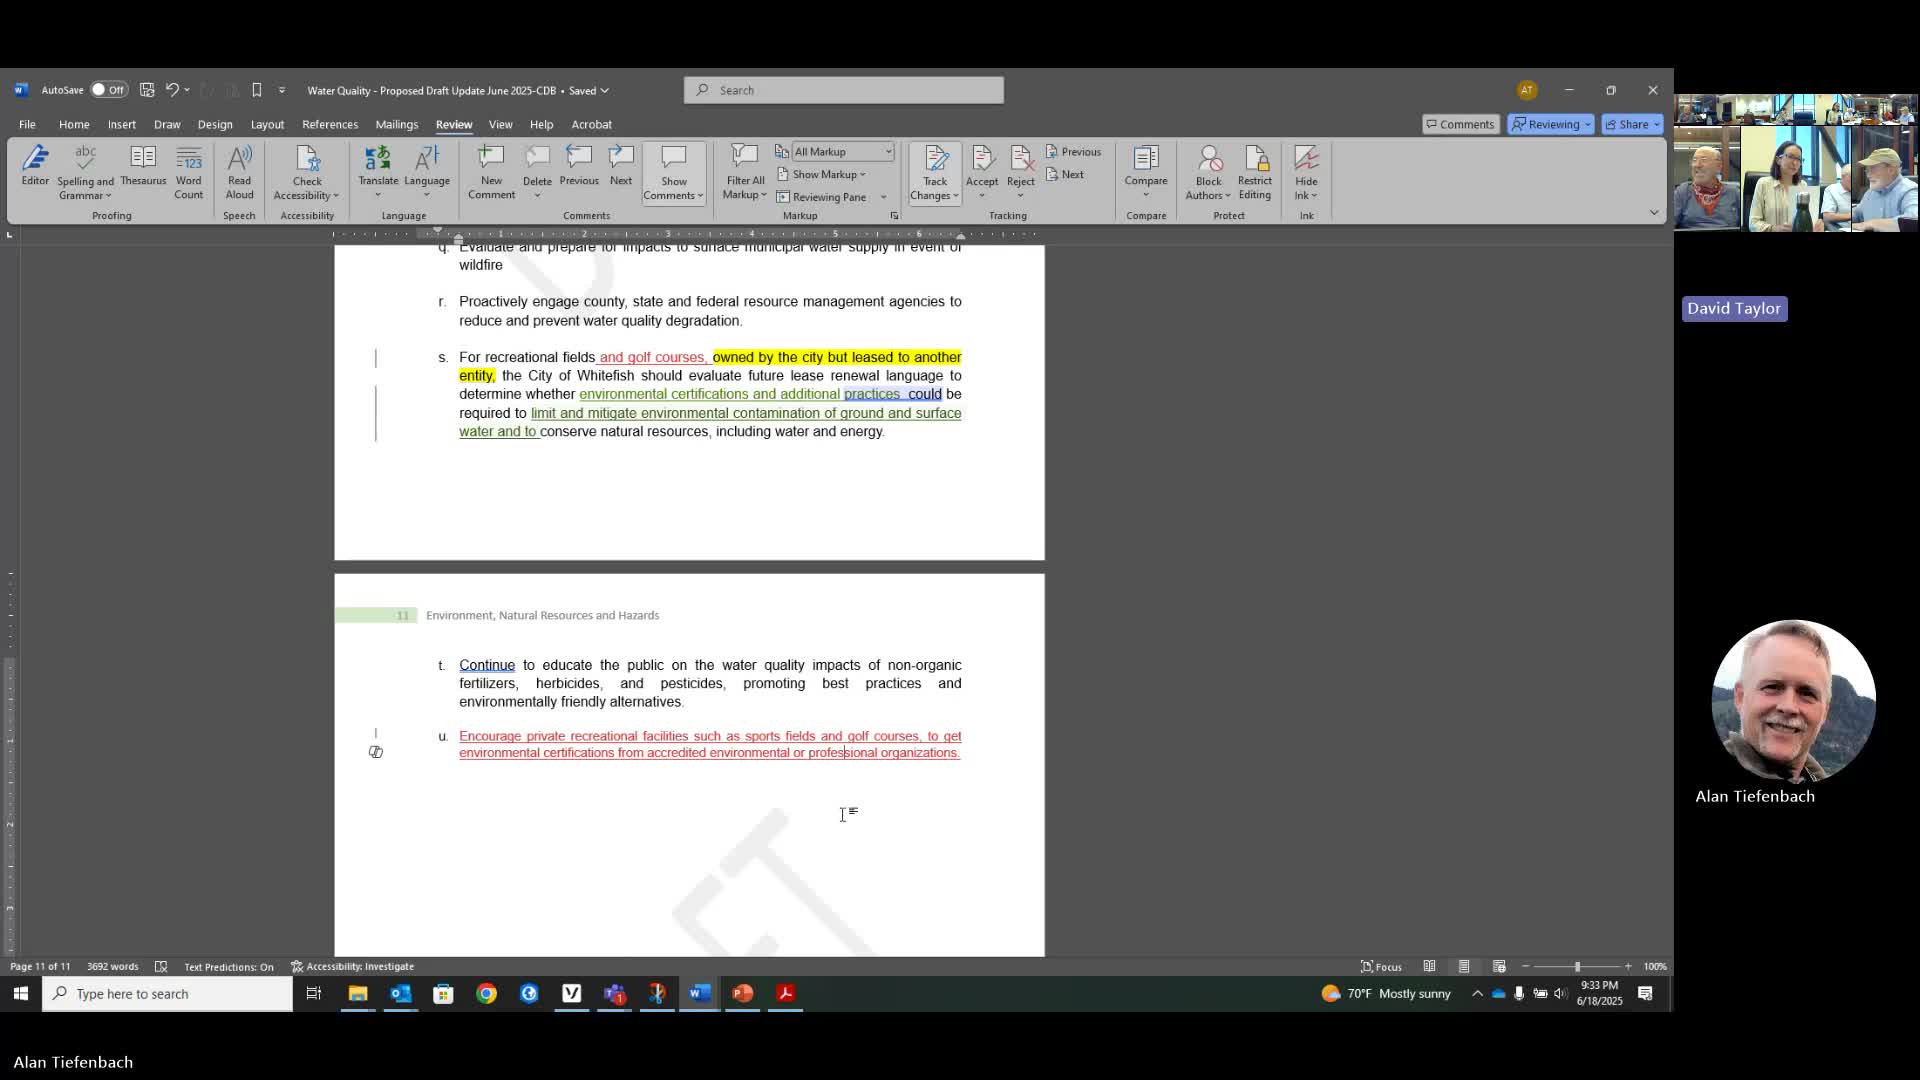
Task: Expand the Show Markup menu
Action: [x=828, y=174]
